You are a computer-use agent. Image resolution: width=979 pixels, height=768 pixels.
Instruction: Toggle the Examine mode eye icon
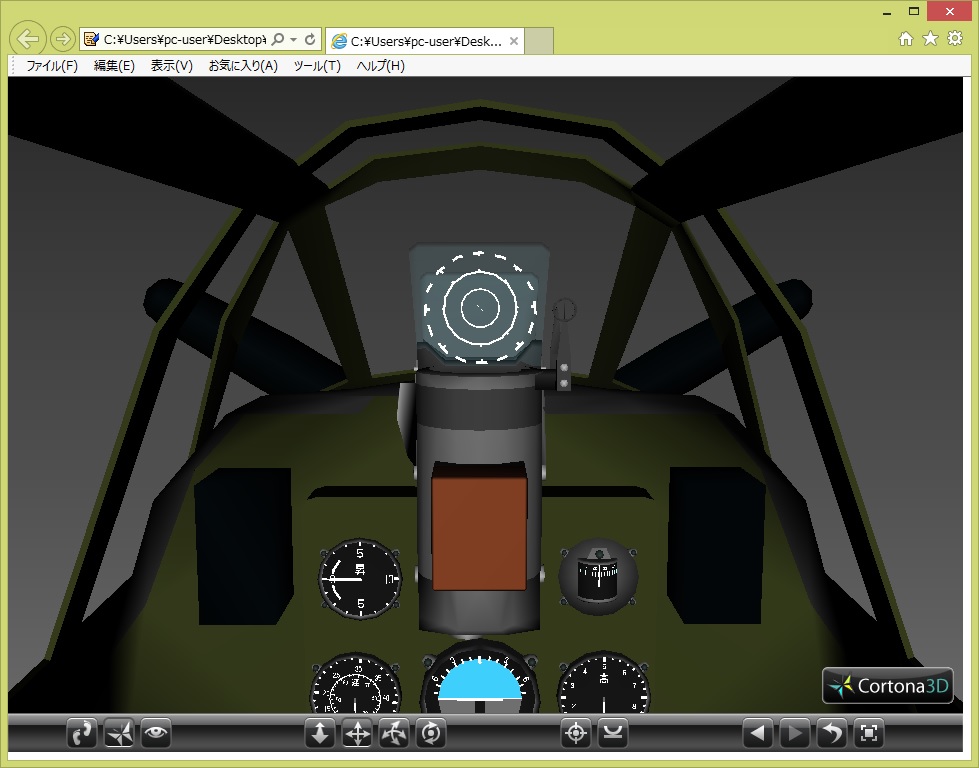(x=156, y=734)
